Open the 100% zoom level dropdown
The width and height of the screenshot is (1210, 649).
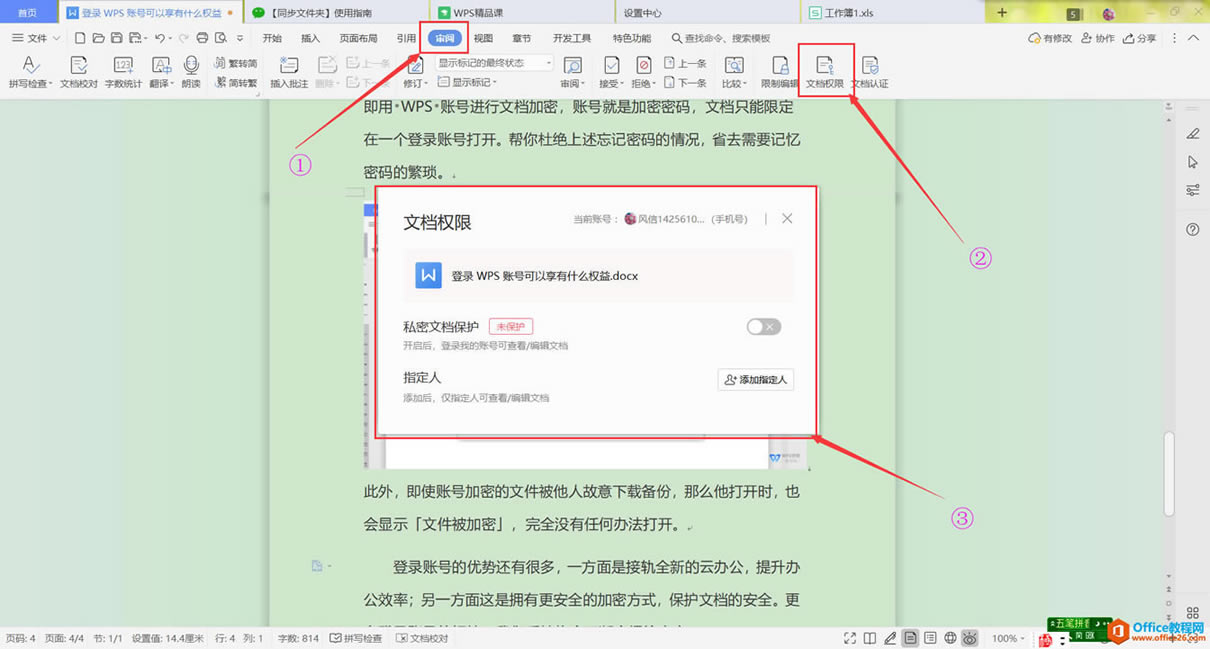tap(1011, 638)
